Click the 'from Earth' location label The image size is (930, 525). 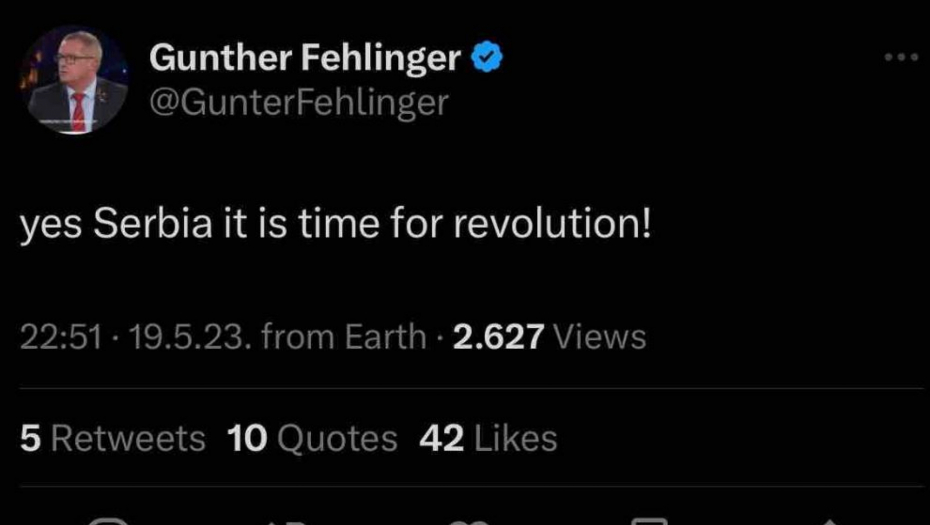click(x=343, y=337)
